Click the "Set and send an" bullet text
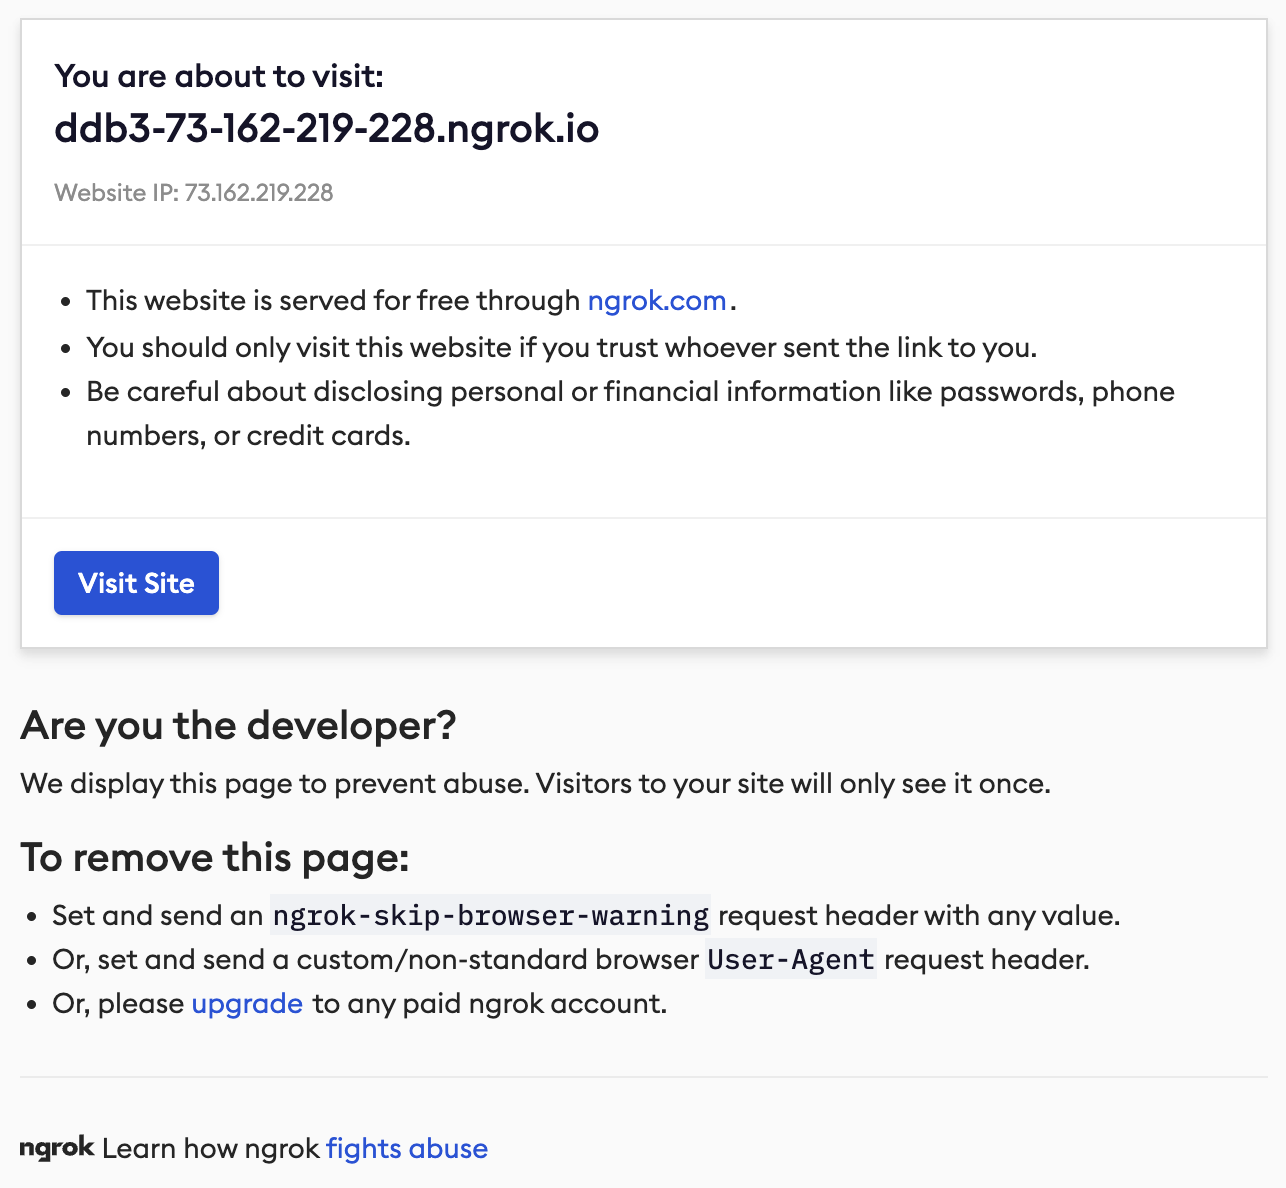Screen dimensions: 1286x1188 (x=158, y=916)
